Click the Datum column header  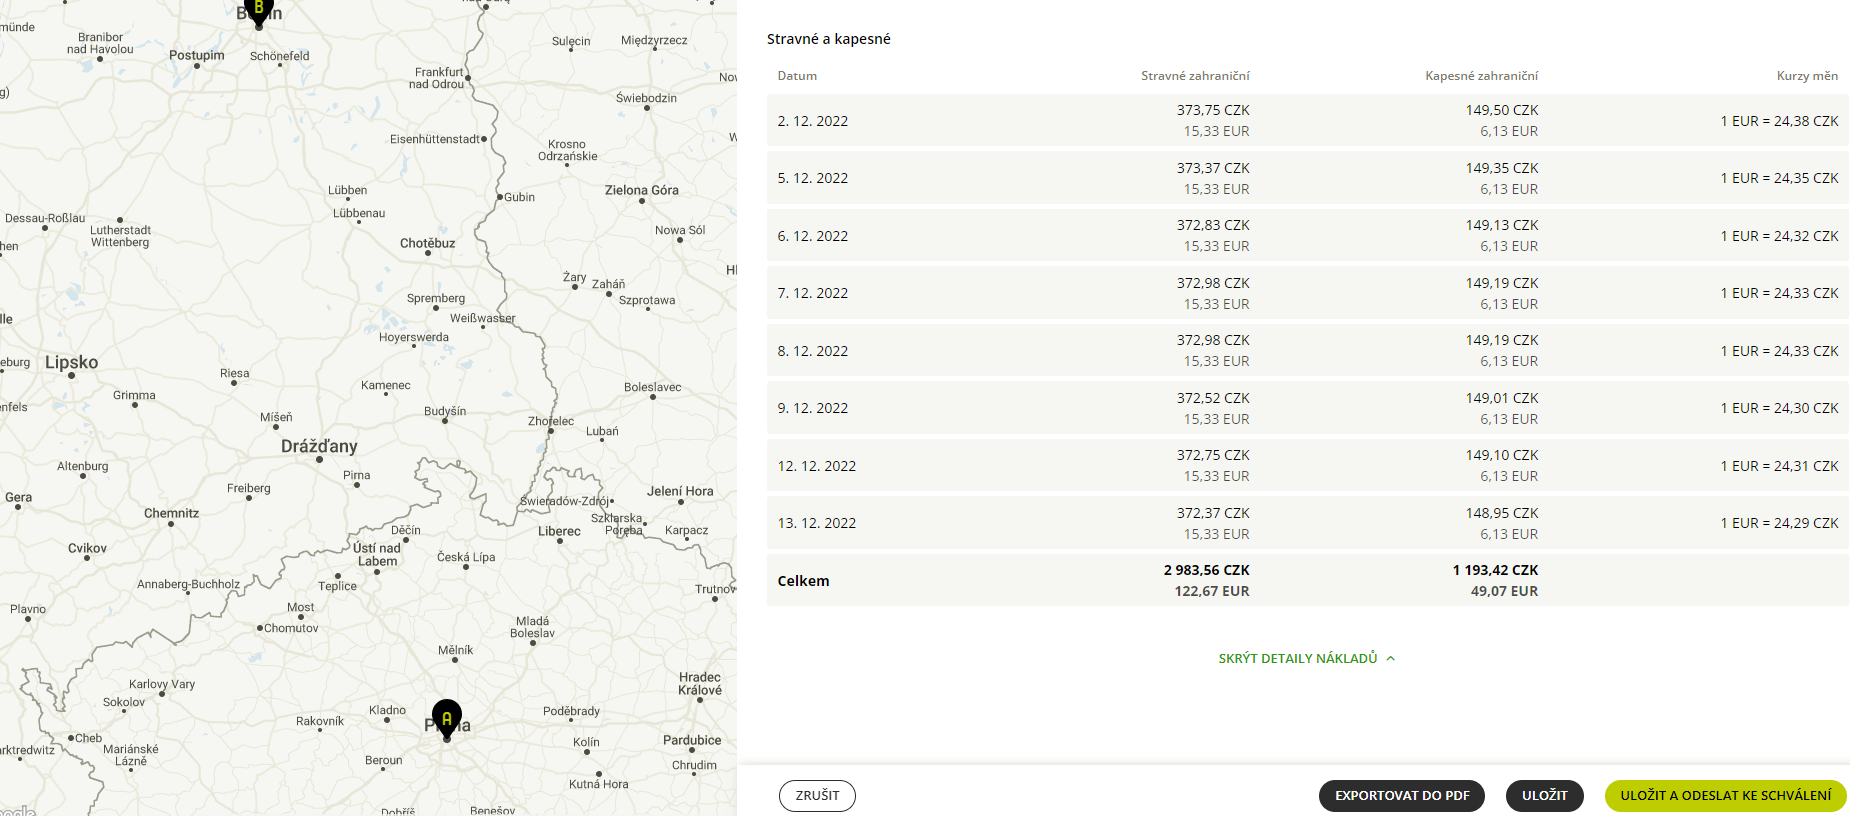pos(797,76)
